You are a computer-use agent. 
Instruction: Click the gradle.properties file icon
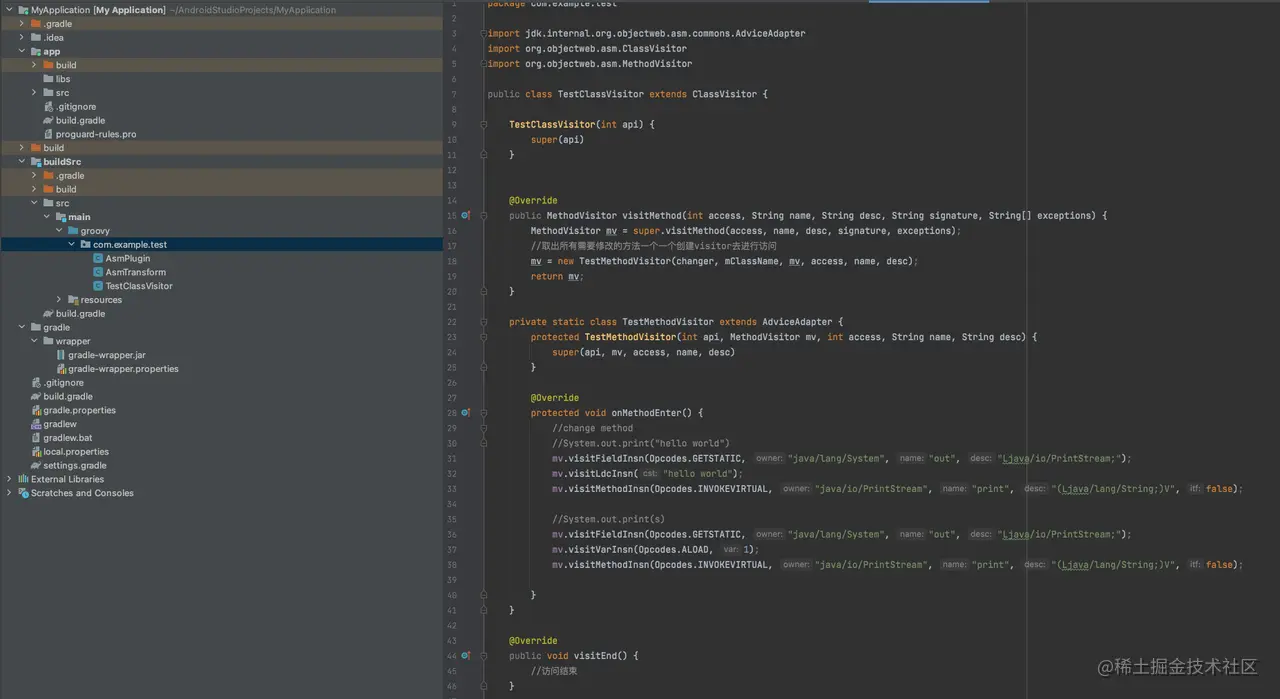[x=36, y=410]
